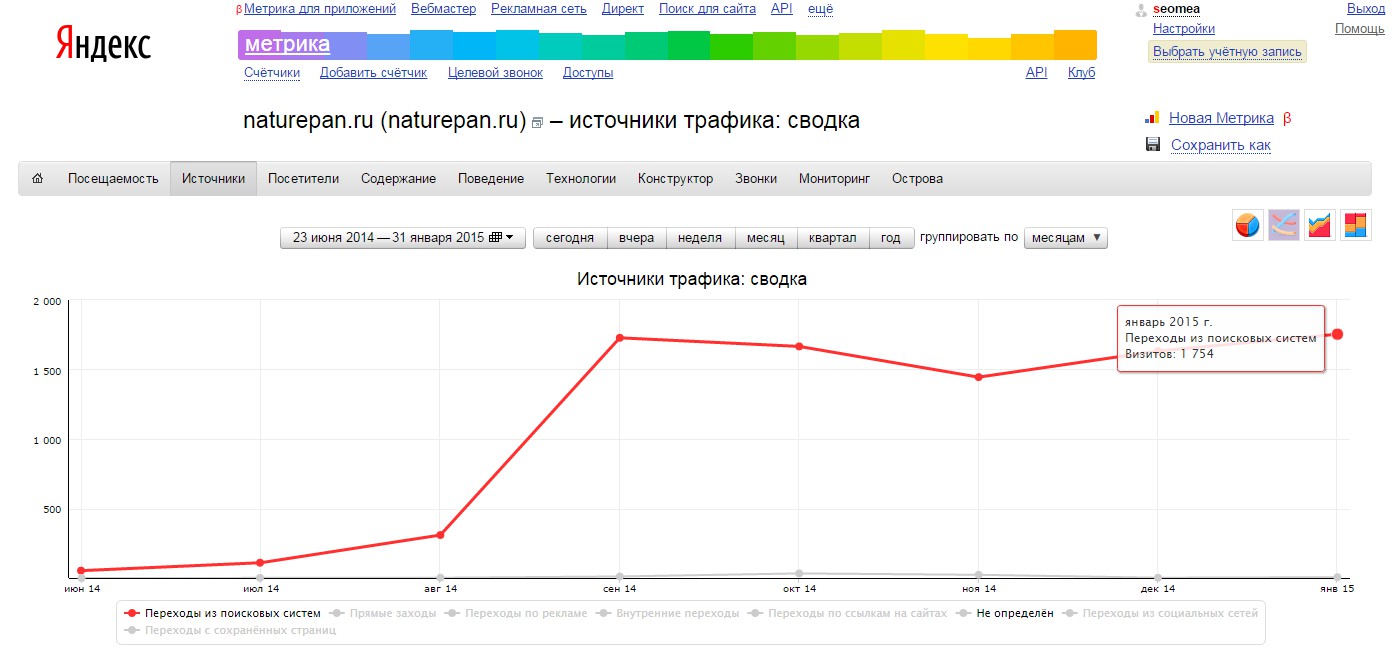Open the Вебмастер link
This screenshot has width=1395, height=657.
click(443, 9)
